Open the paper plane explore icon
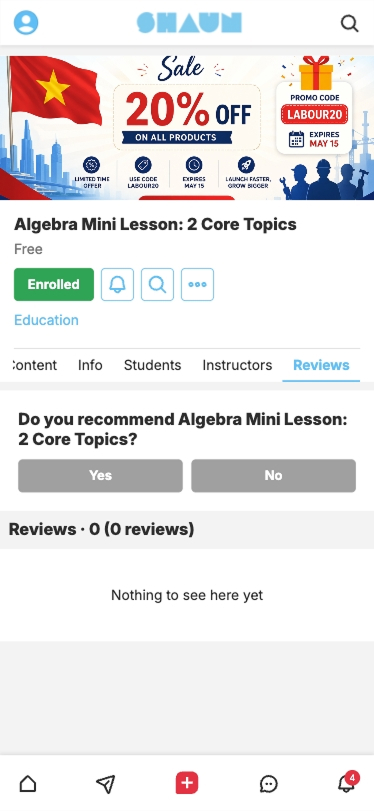The width and height of the screenshot is (374, 811). click(x=106, y=784)
